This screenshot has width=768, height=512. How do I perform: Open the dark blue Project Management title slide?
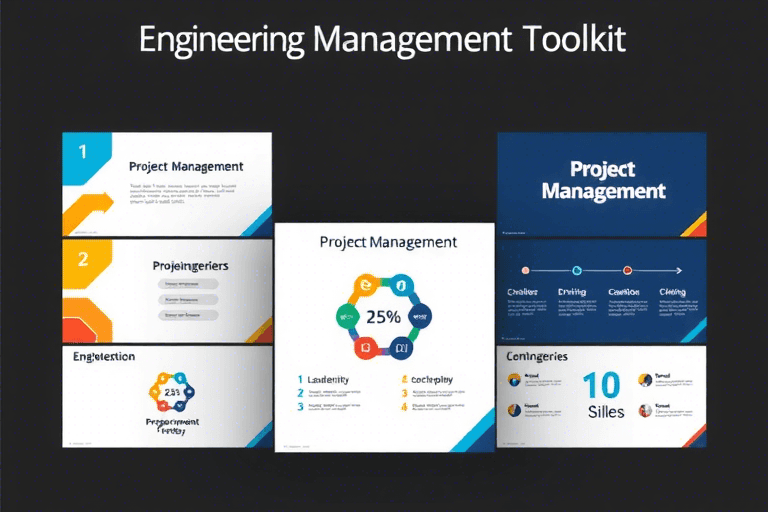tap(602, 184)
